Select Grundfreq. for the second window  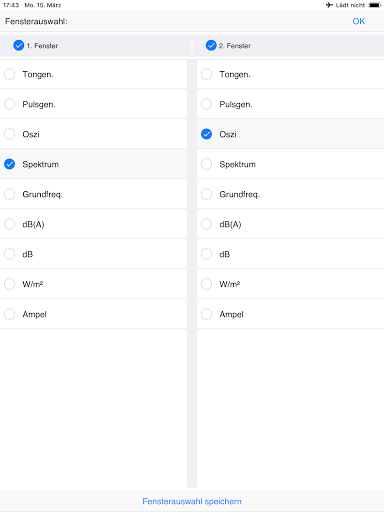tap(290, 194)
